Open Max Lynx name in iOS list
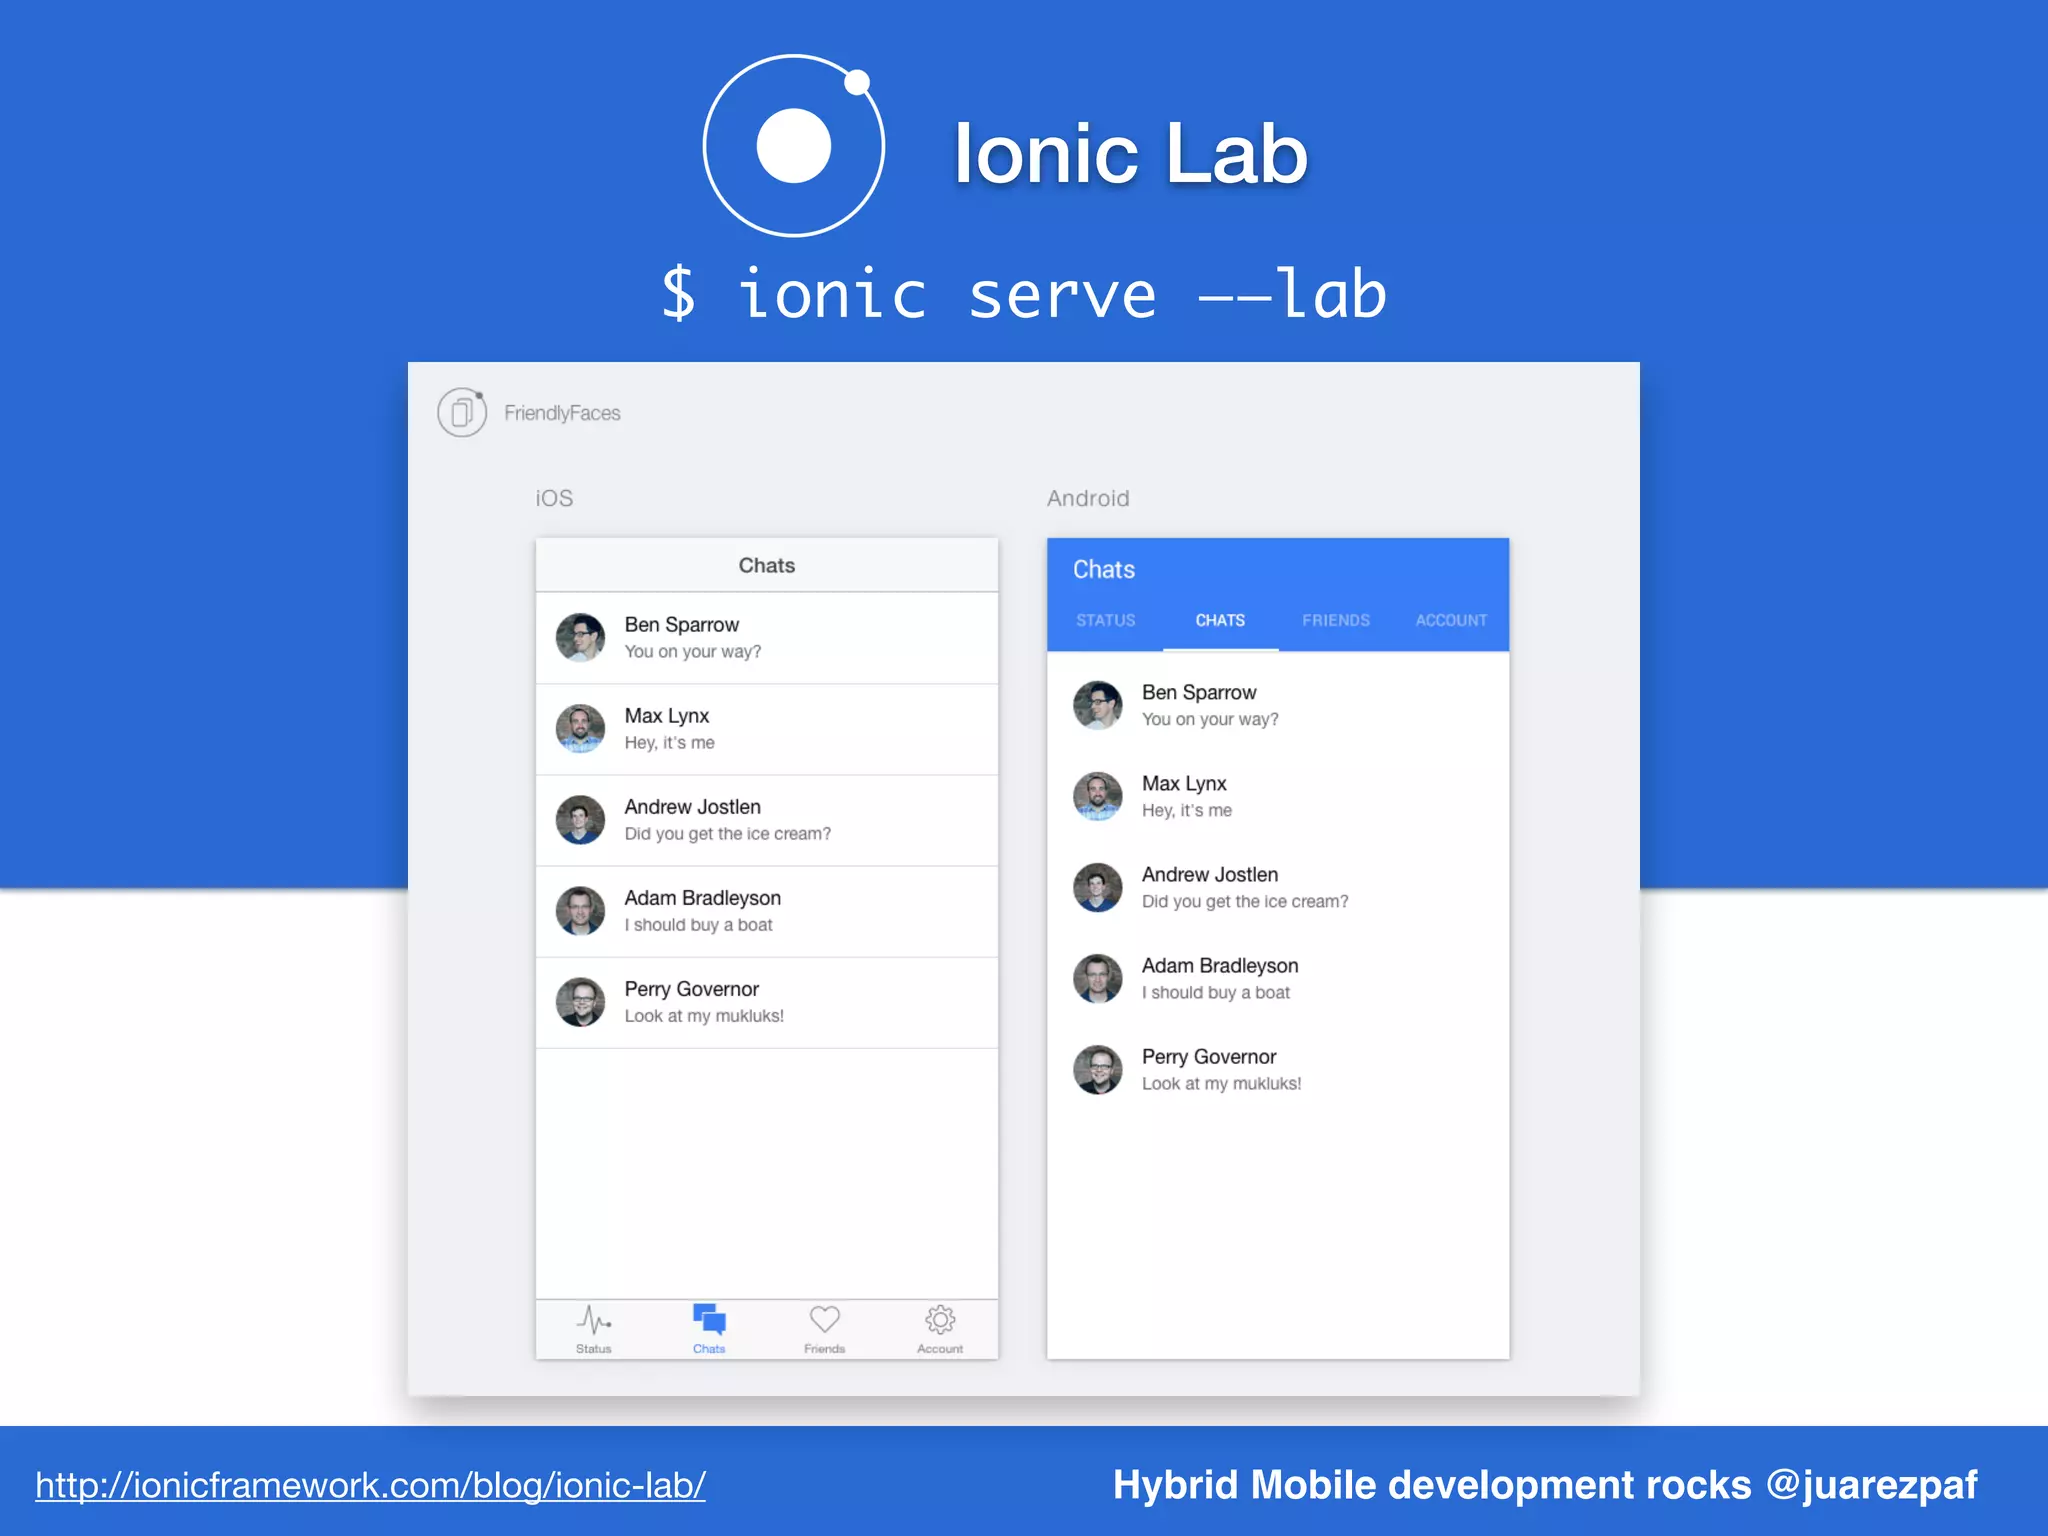The image size is (2048, 1536). [667, 716]
